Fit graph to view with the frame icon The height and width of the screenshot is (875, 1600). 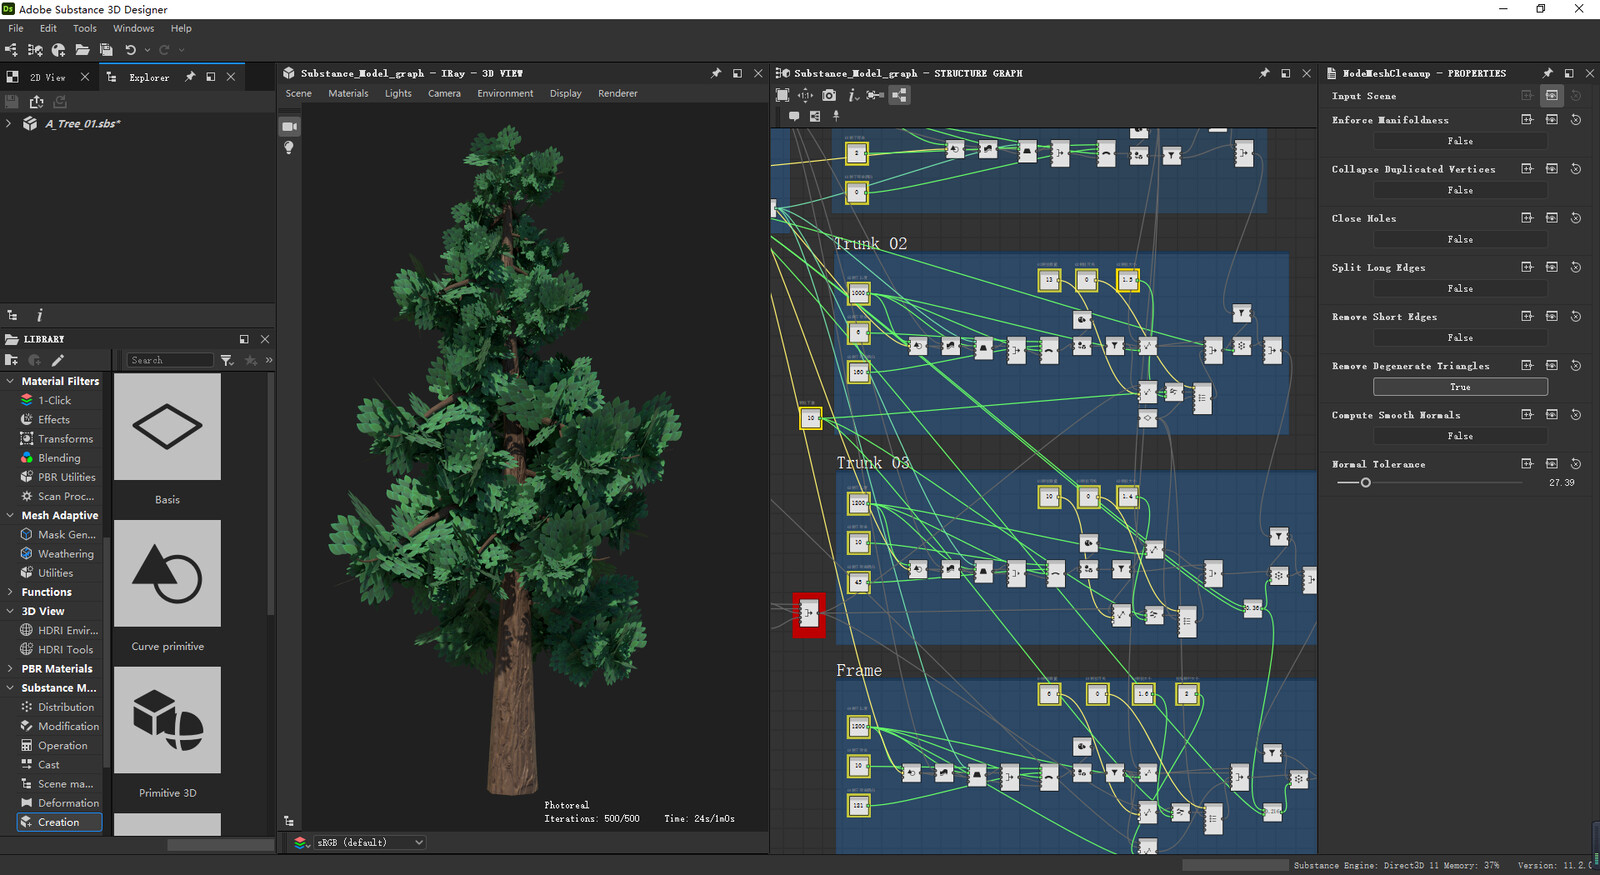(x=782, y=95)
